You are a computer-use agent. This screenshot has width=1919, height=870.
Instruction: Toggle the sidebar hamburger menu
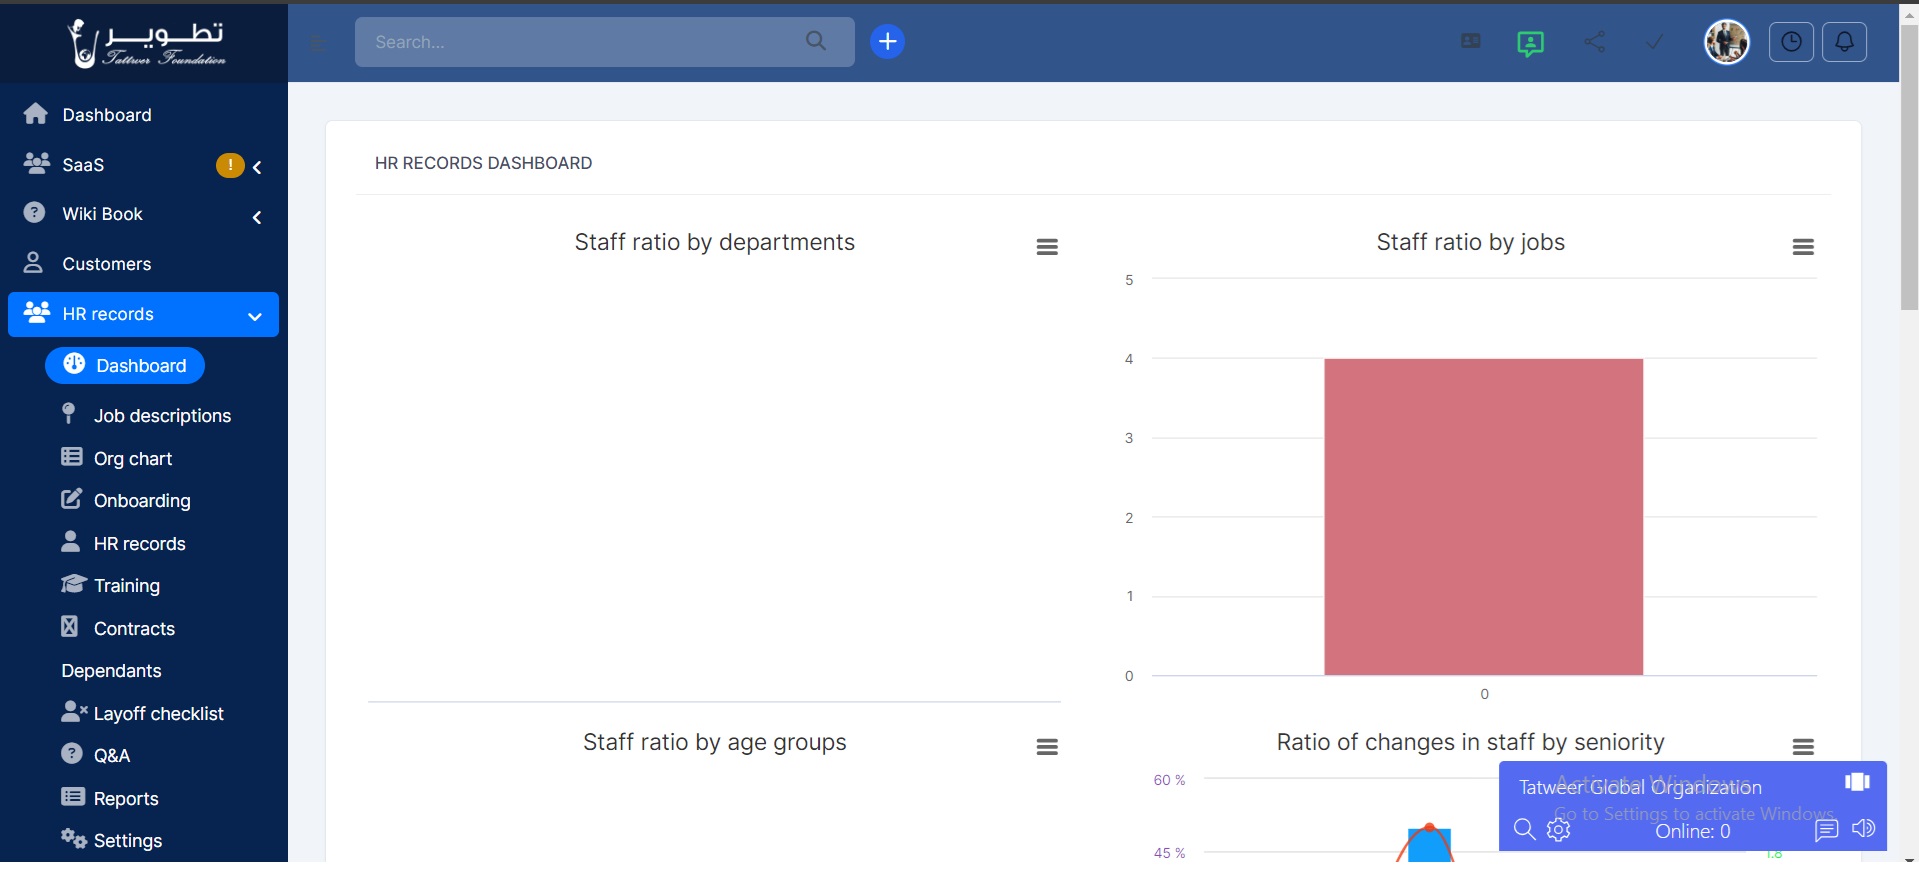pos(318,43)
